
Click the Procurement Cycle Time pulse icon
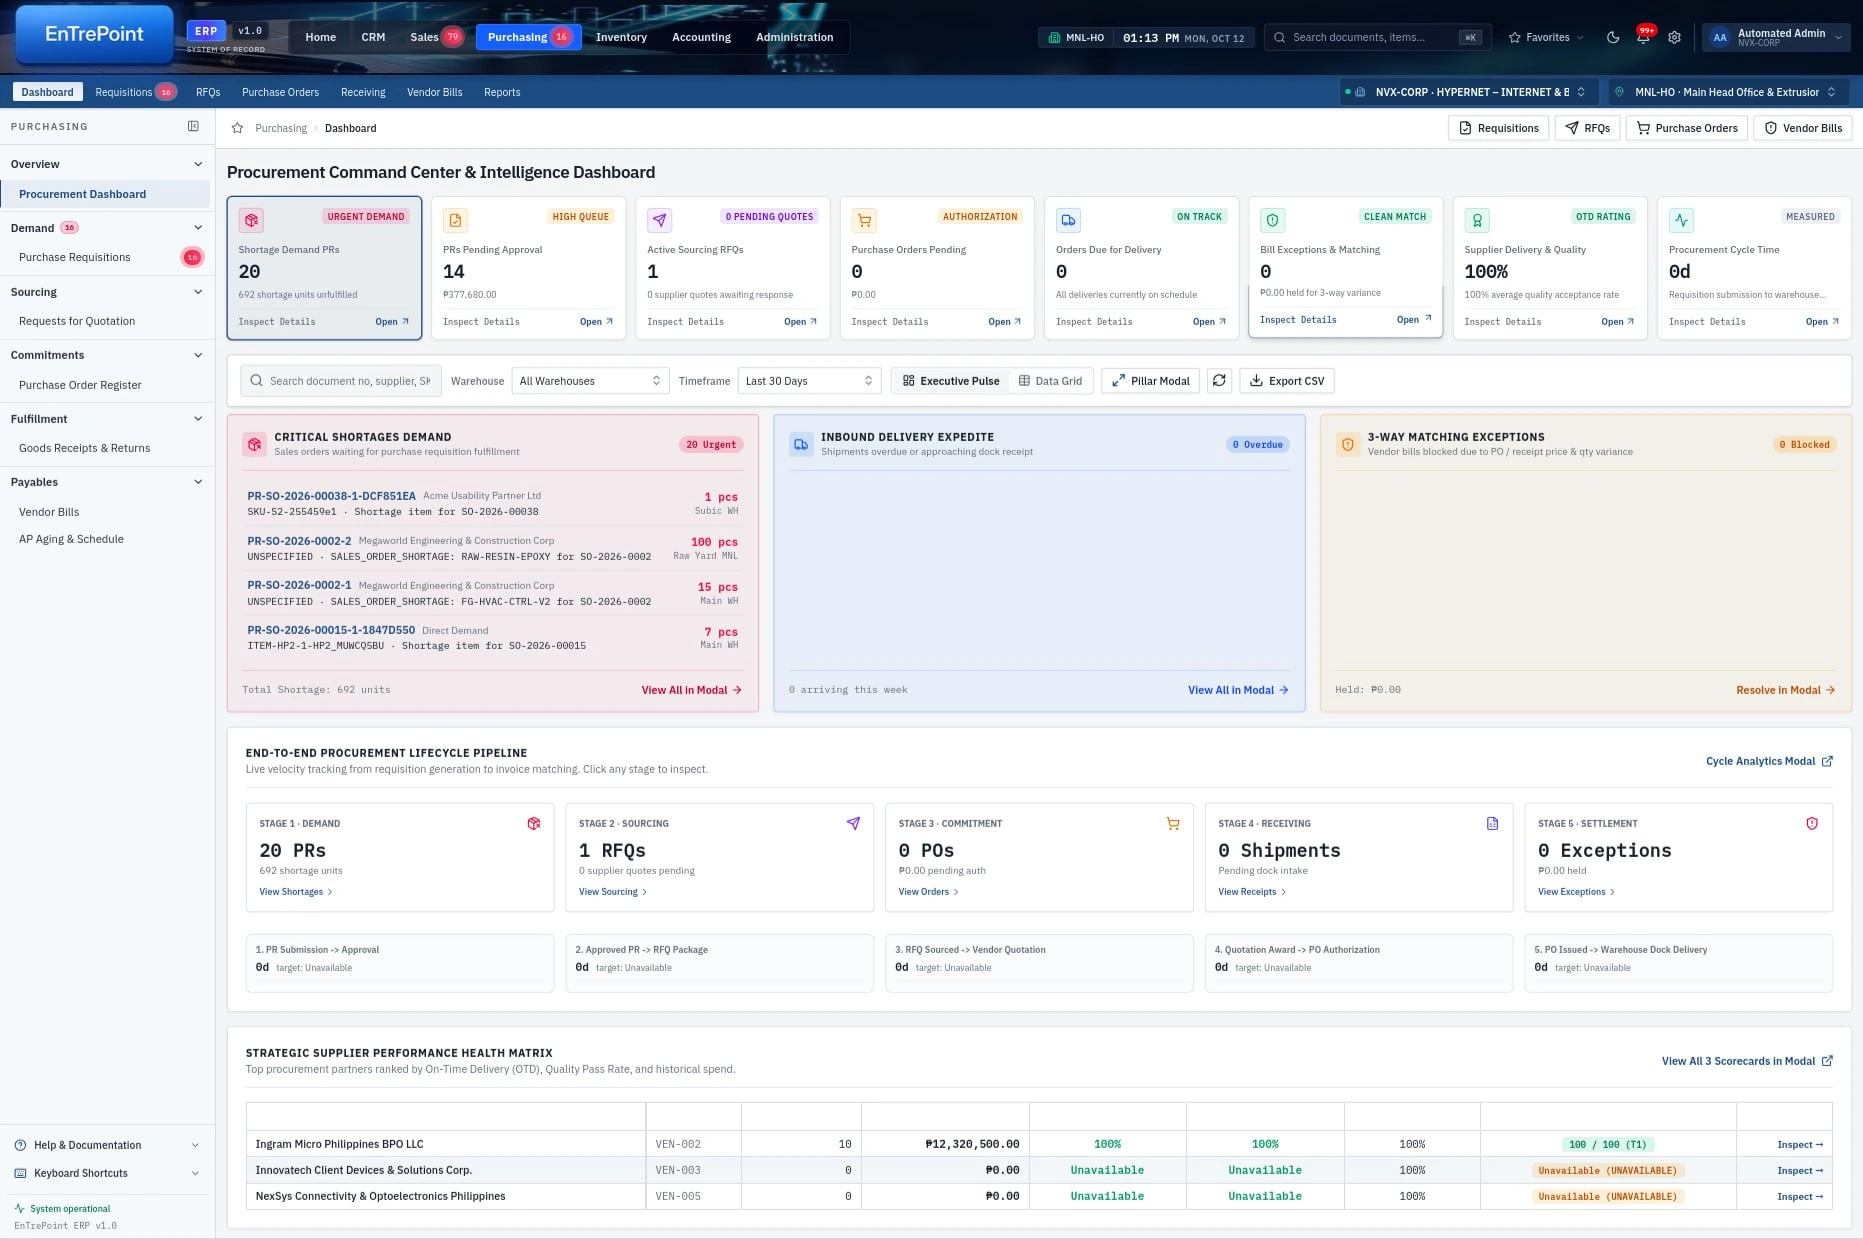tap(1681, 219)
